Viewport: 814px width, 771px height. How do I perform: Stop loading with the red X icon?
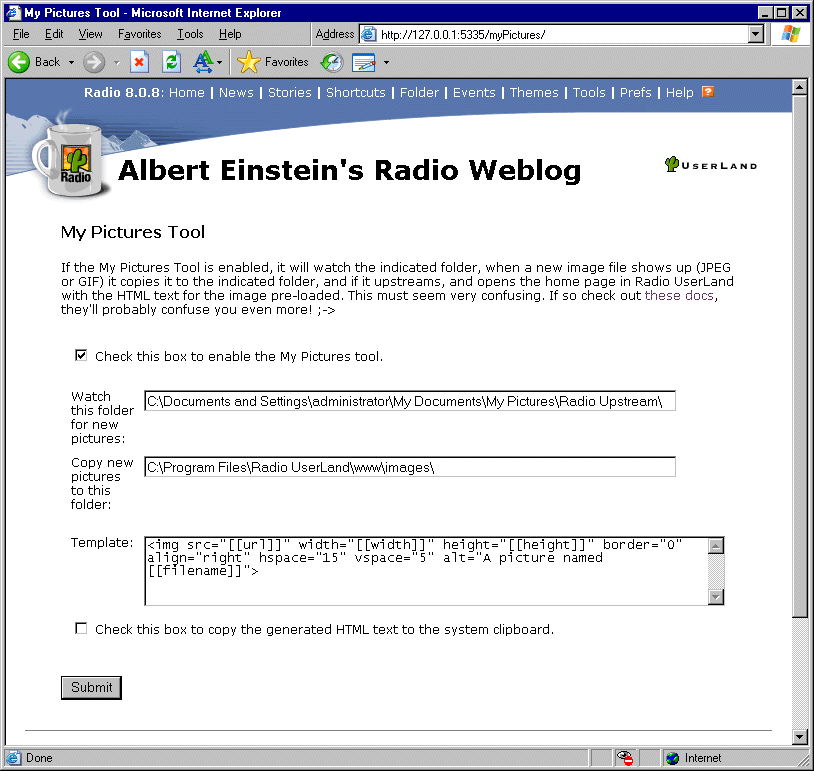pos(139,62)
